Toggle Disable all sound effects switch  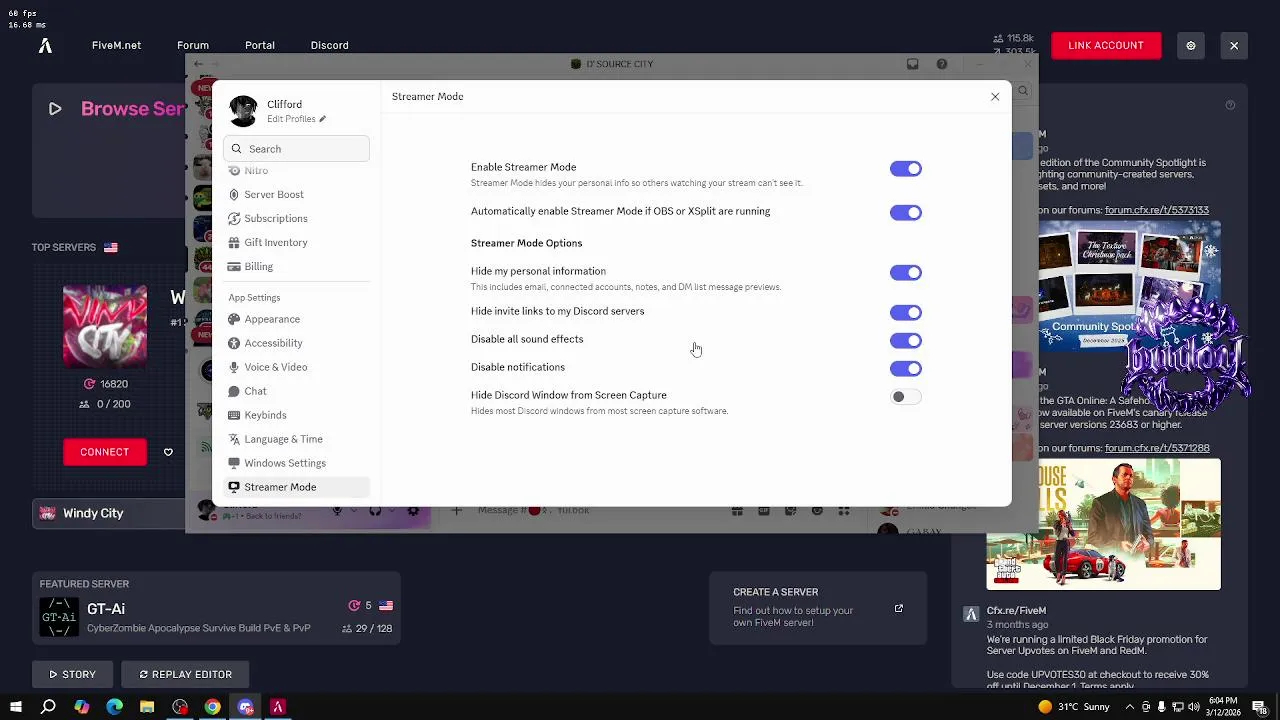905,341
